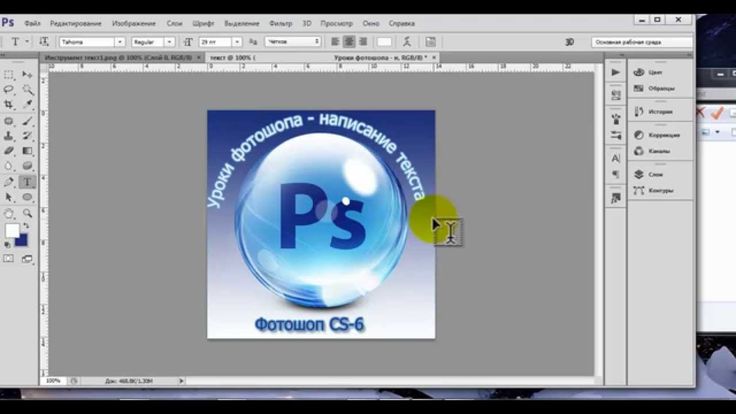
Task: Open the Каналы channels panel
Action: [x=659, y=151]
